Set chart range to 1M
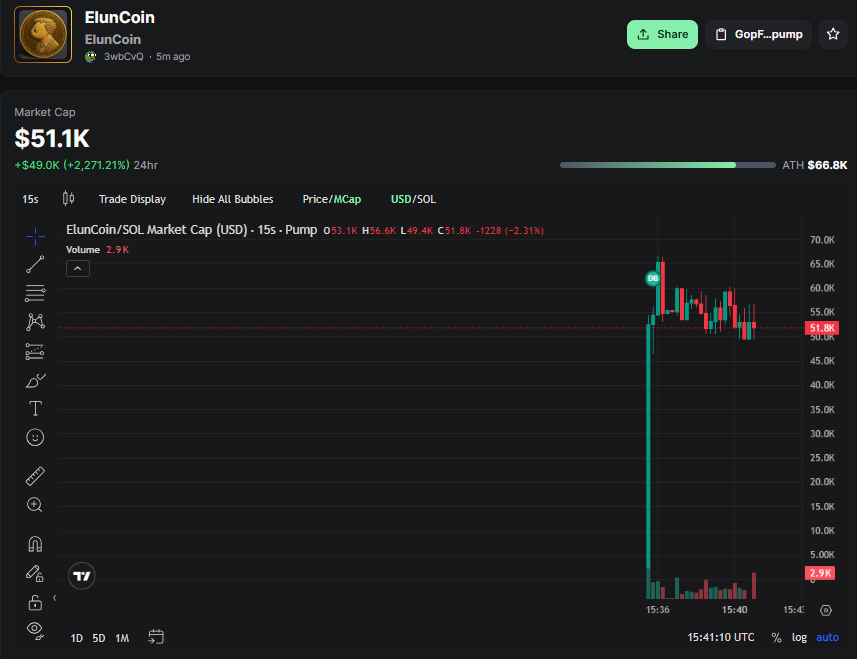 click(x=122, y=638)
